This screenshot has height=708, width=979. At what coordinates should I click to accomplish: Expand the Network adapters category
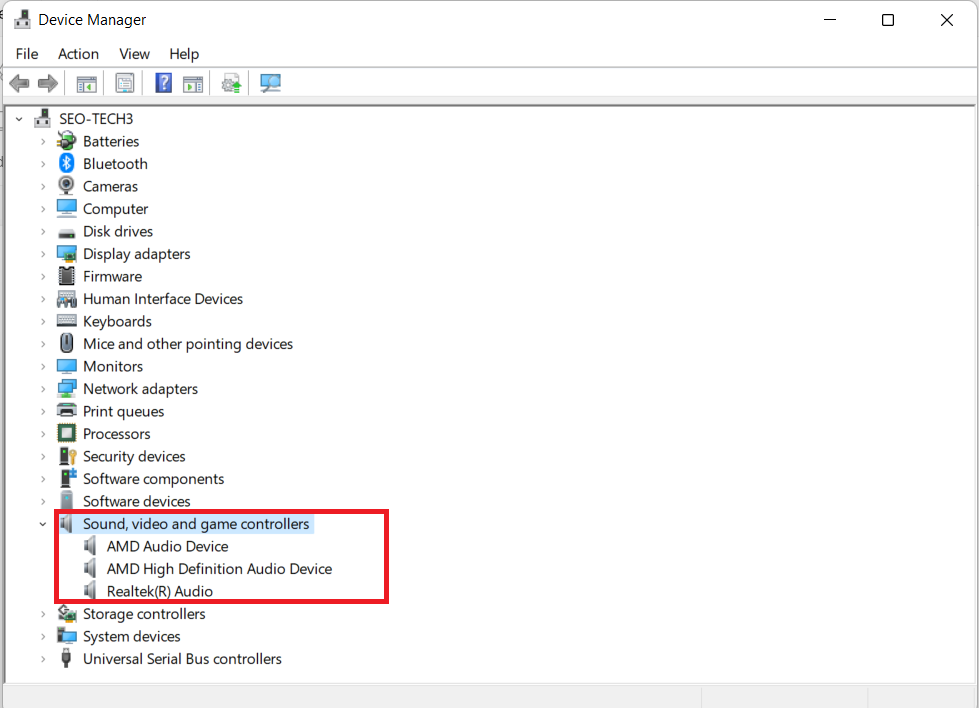[x=42, y=388]
